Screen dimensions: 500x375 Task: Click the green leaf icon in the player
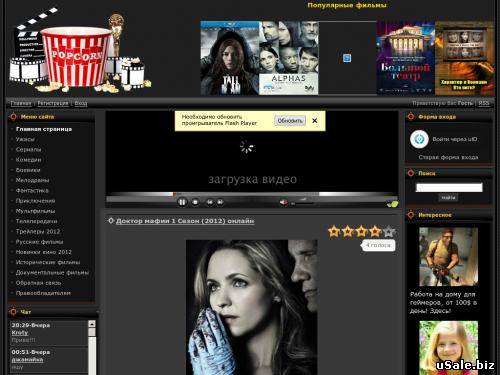click(393, 204)
